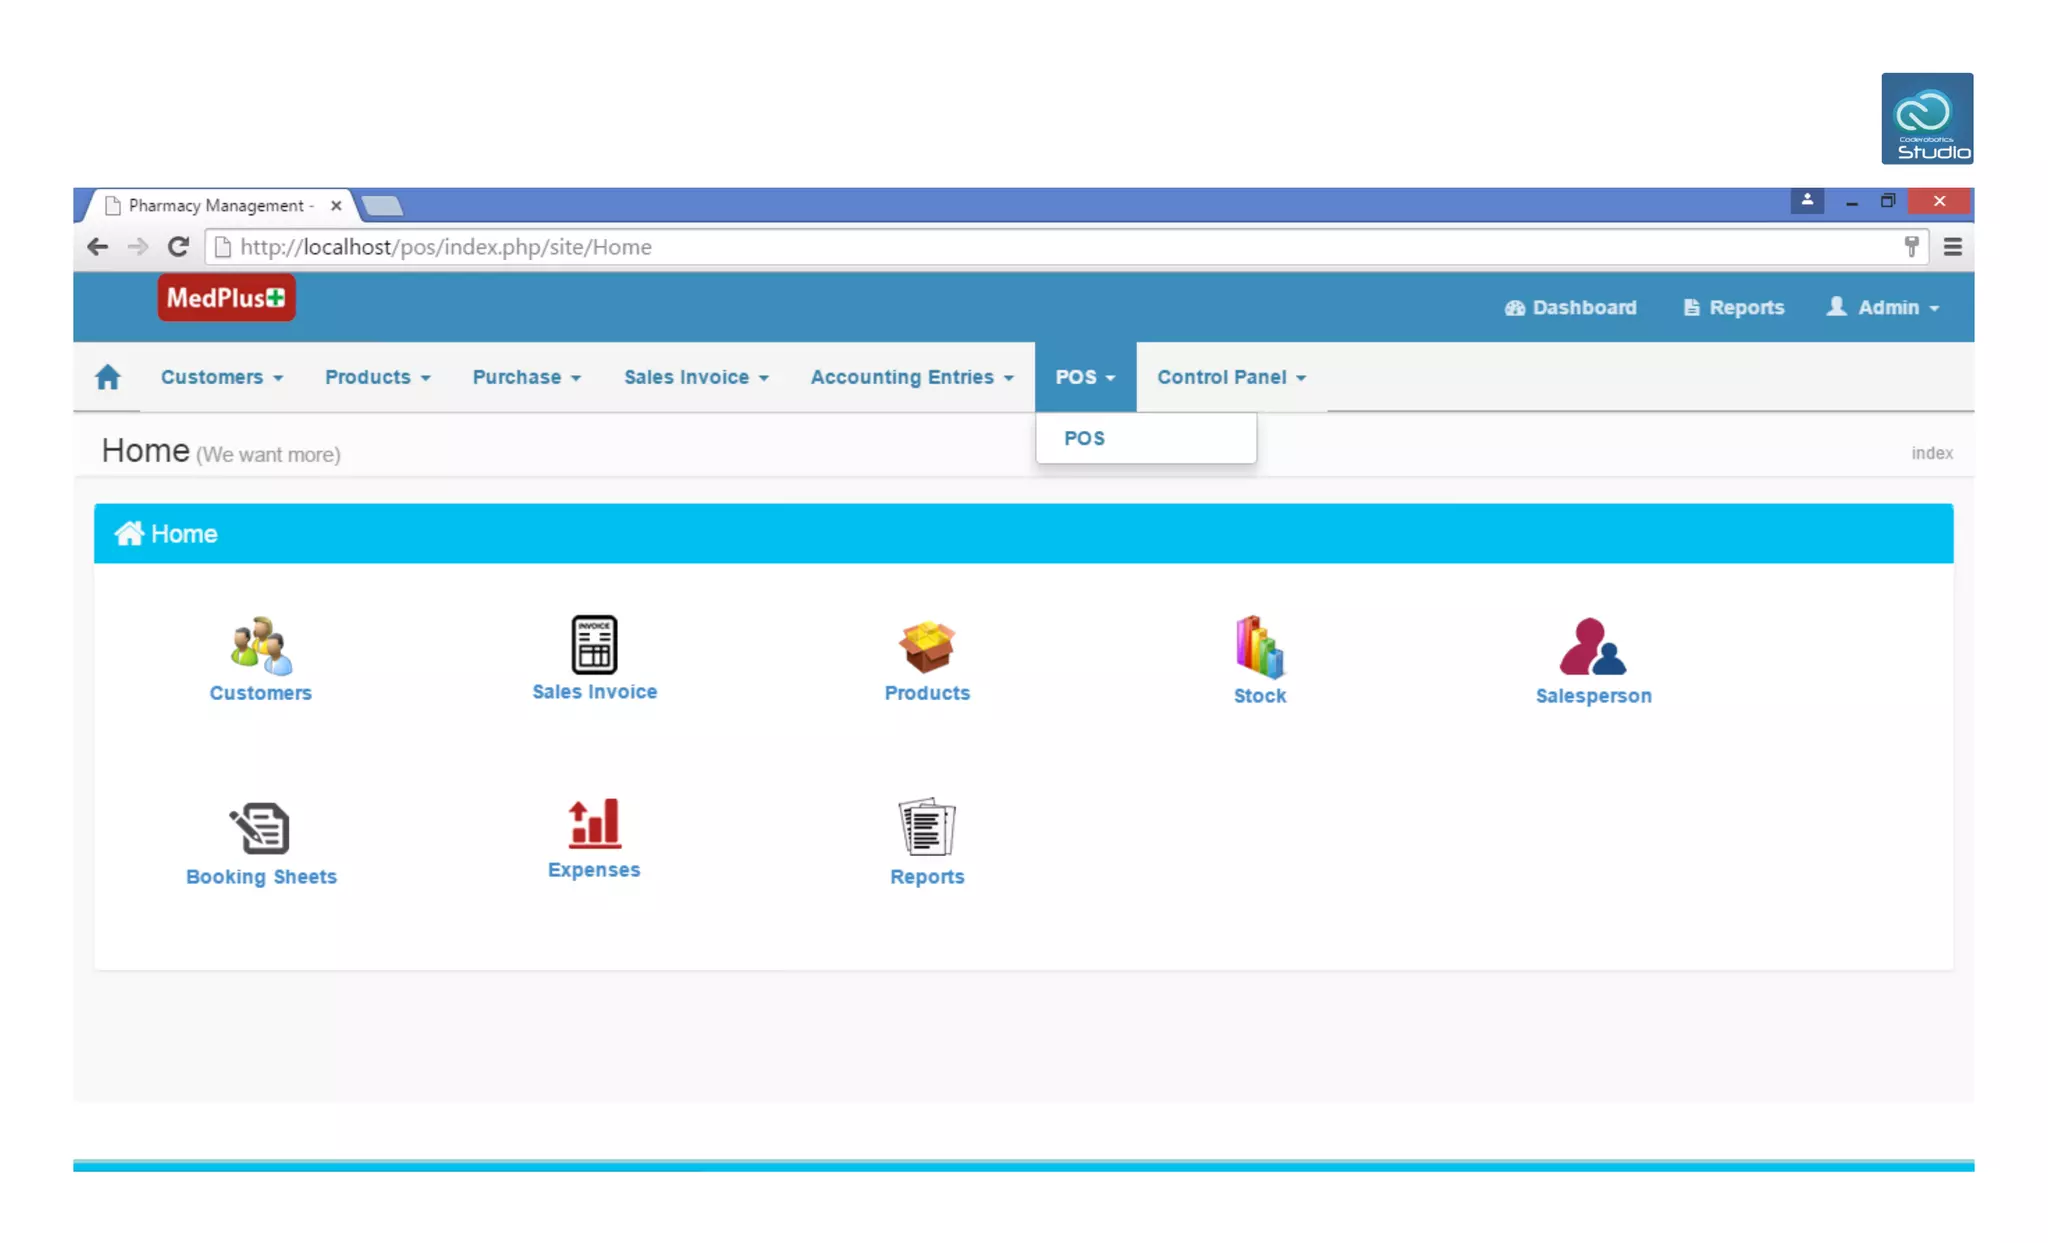
Task: Expand the Accounting Entries dropdown
Action: click(912, 377)
